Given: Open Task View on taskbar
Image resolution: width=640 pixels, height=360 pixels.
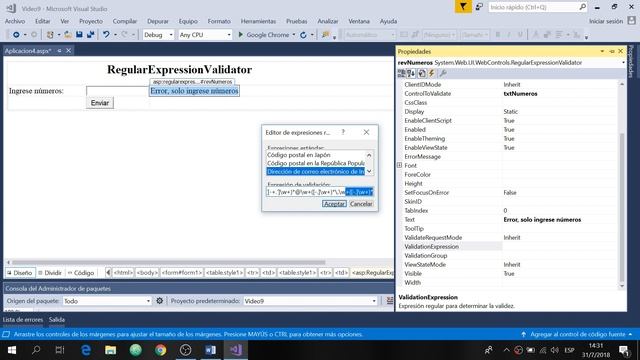Looking at the screenshot, I should tap(60, 350).
